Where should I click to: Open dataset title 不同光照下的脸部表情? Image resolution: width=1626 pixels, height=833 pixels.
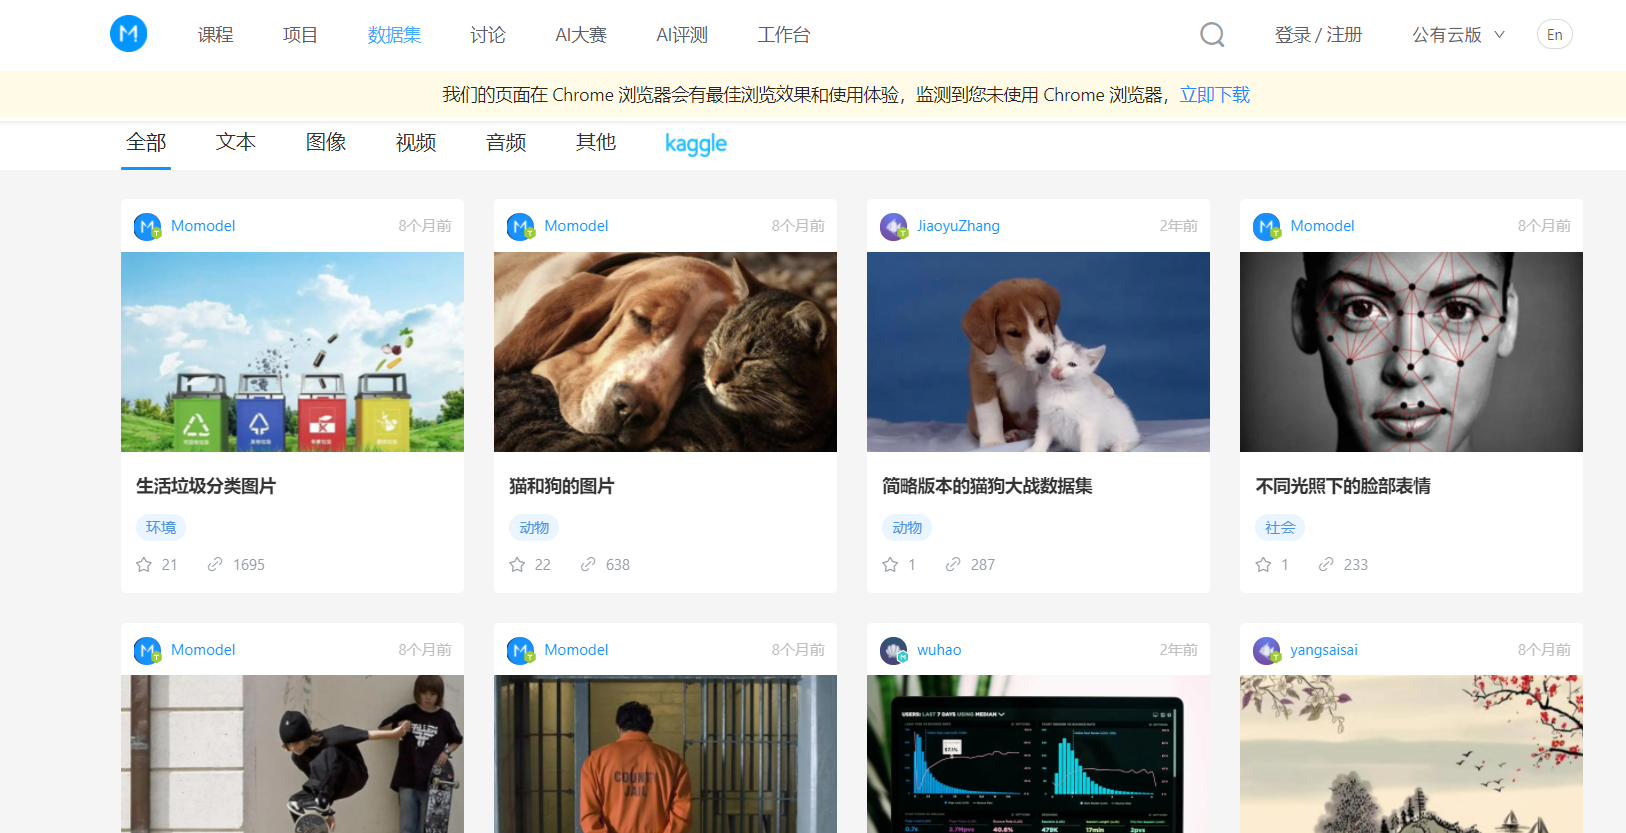pos(1343,486)
